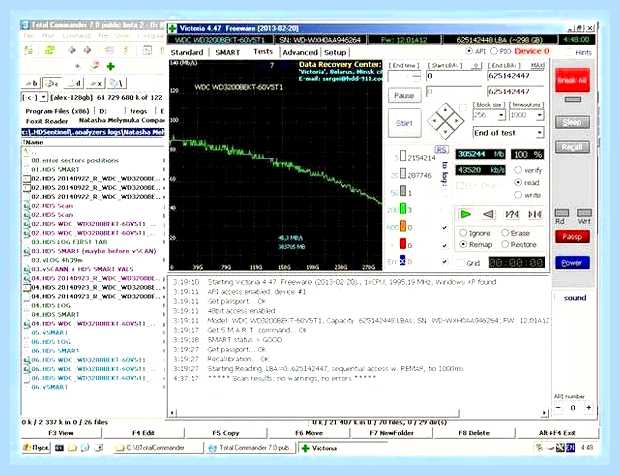Choose the Ignore option
Image resolution: width=620 pixels, height=475 pixels.
pos(463,233)
